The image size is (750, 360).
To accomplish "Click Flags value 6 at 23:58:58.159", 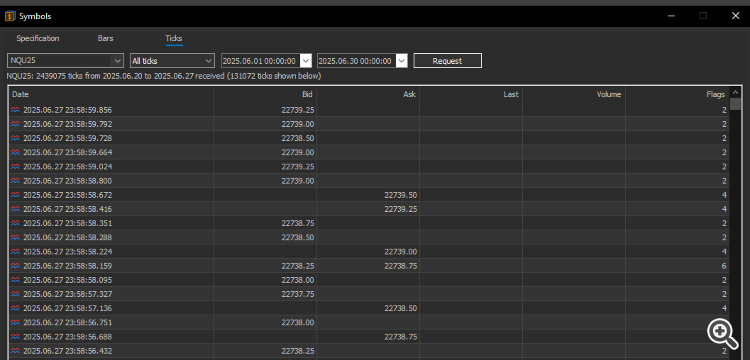I will [x=724, y=266].
